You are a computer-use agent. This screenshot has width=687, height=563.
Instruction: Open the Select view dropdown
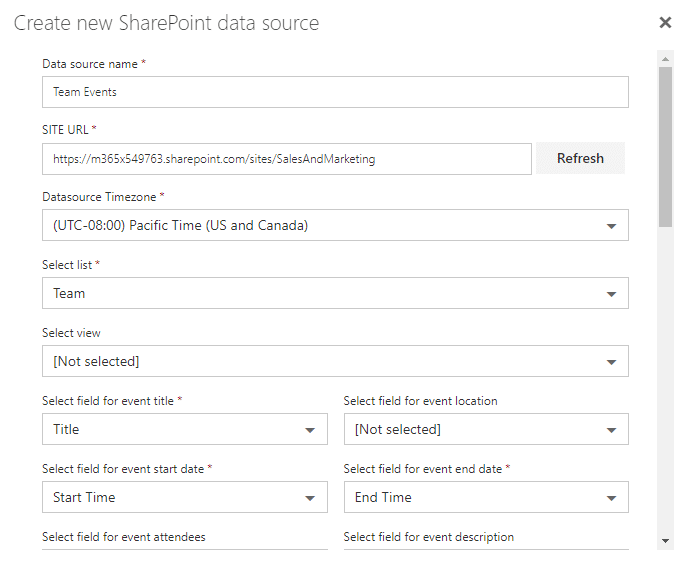tap(335, 361)
